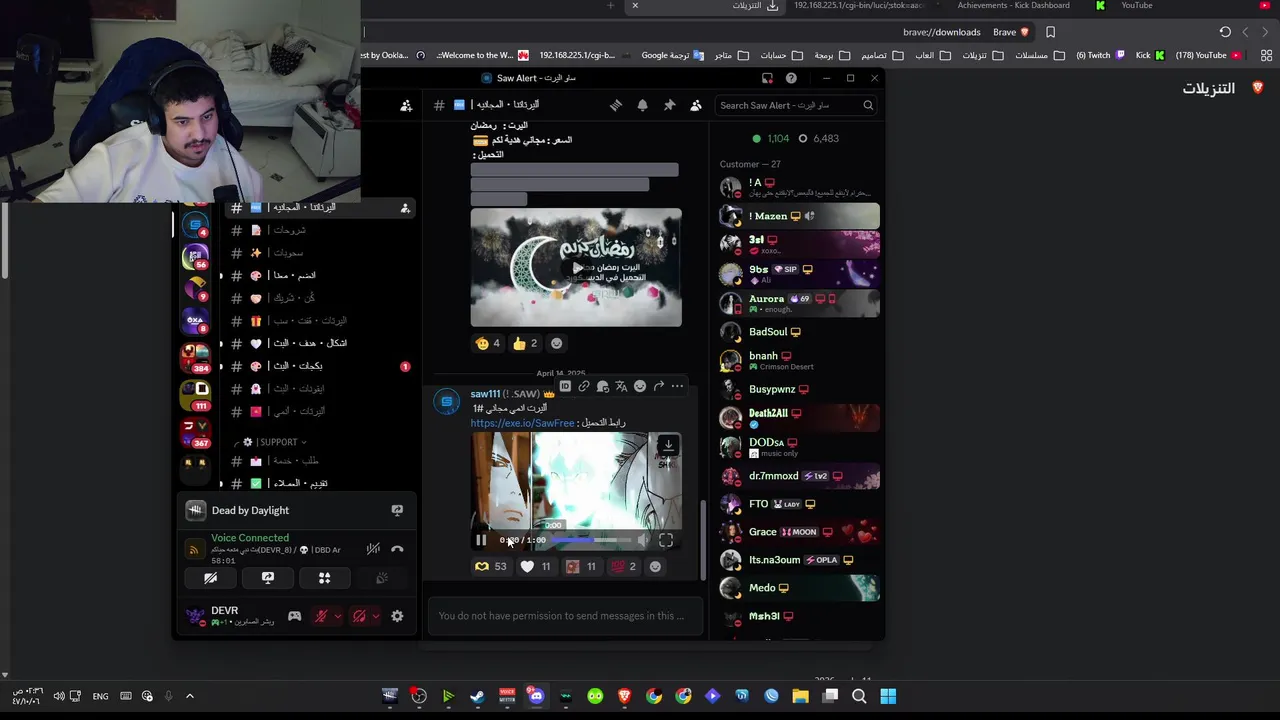Open Steam from the Windows taskbar
This screenshot has width=1280, height=720.
[x=478, y=696]
